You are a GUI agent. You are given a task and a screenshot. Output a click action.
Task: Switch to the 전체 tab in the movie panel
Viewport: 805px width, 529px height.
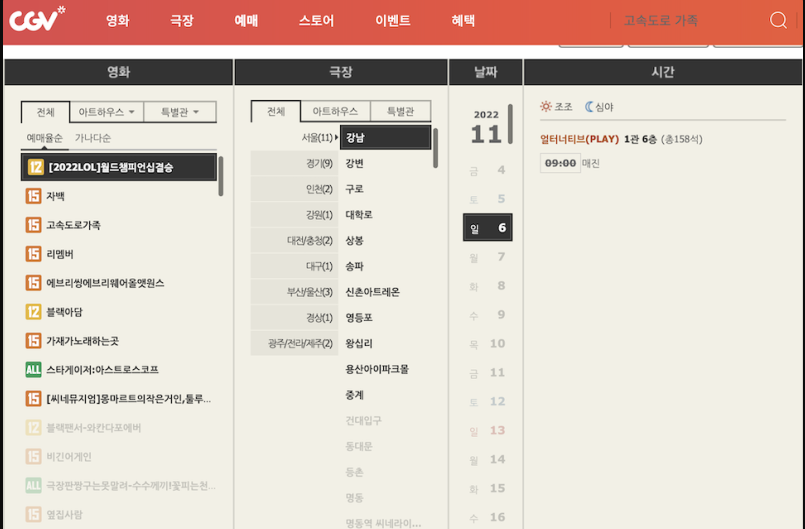tap(46, 112)
